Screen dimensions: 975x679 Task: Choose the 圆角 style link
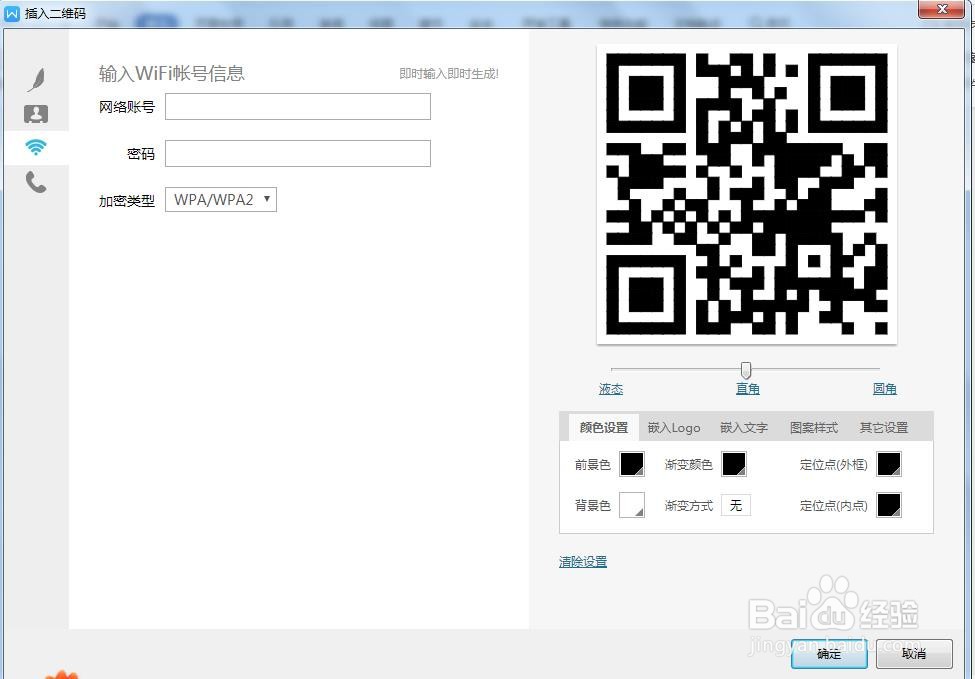[884, 389]
